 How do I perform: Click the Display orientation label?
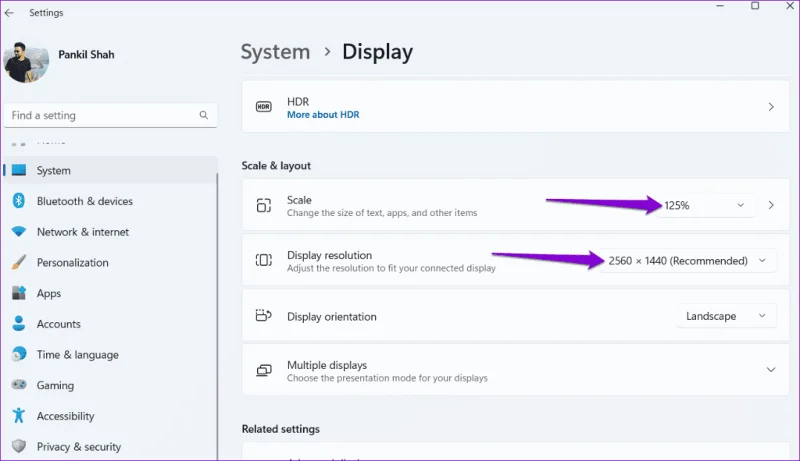point(332,317)
